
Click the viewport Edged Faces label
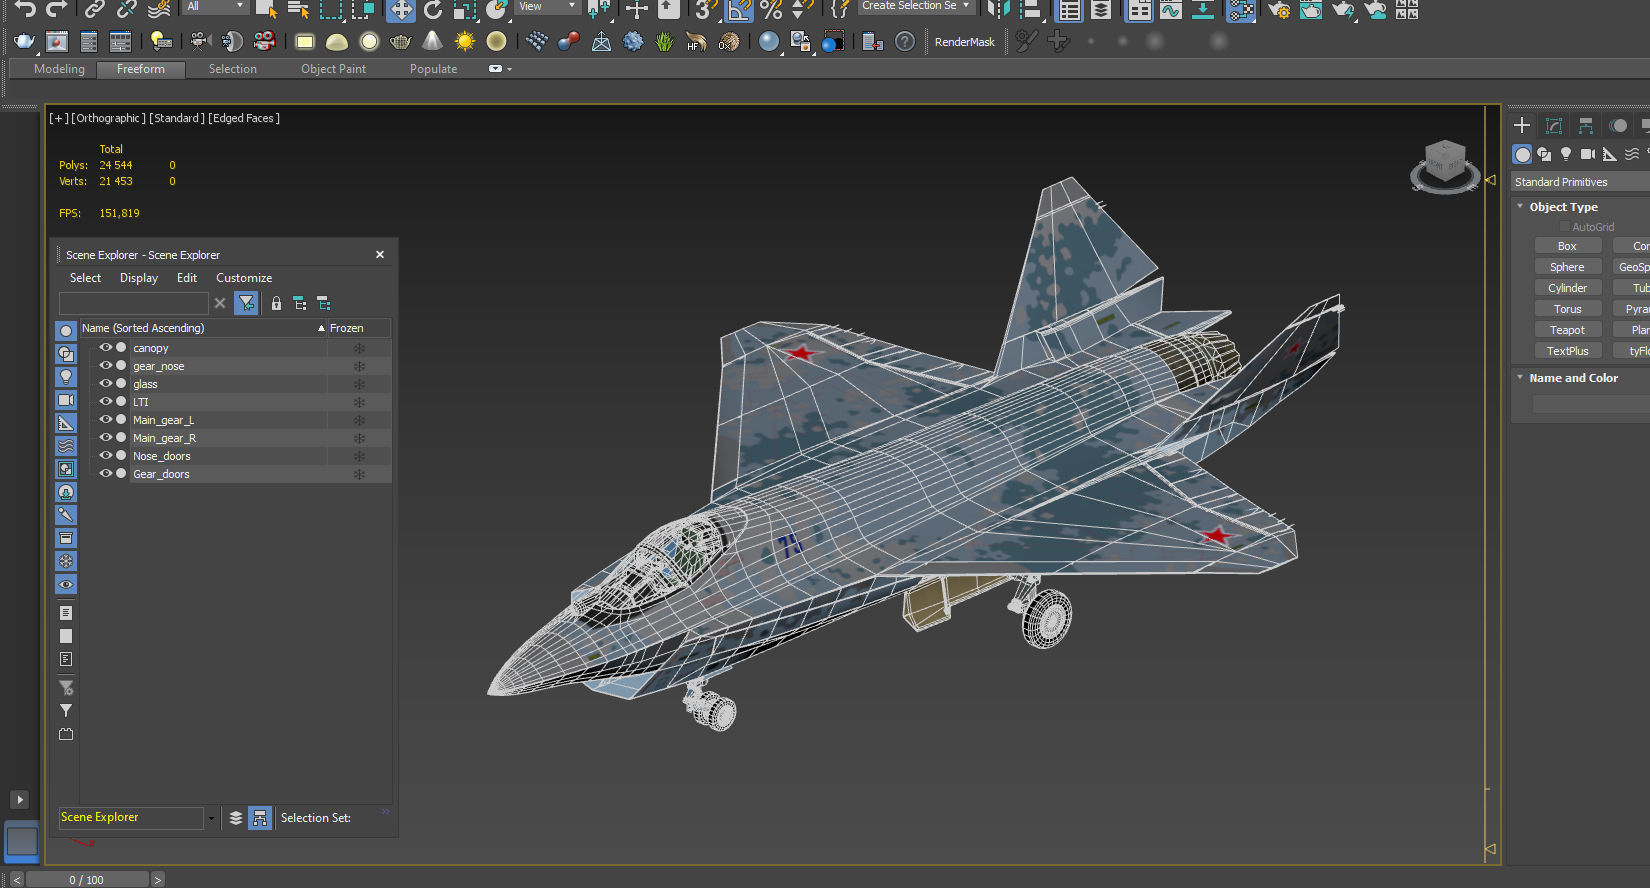coord(244,118)
